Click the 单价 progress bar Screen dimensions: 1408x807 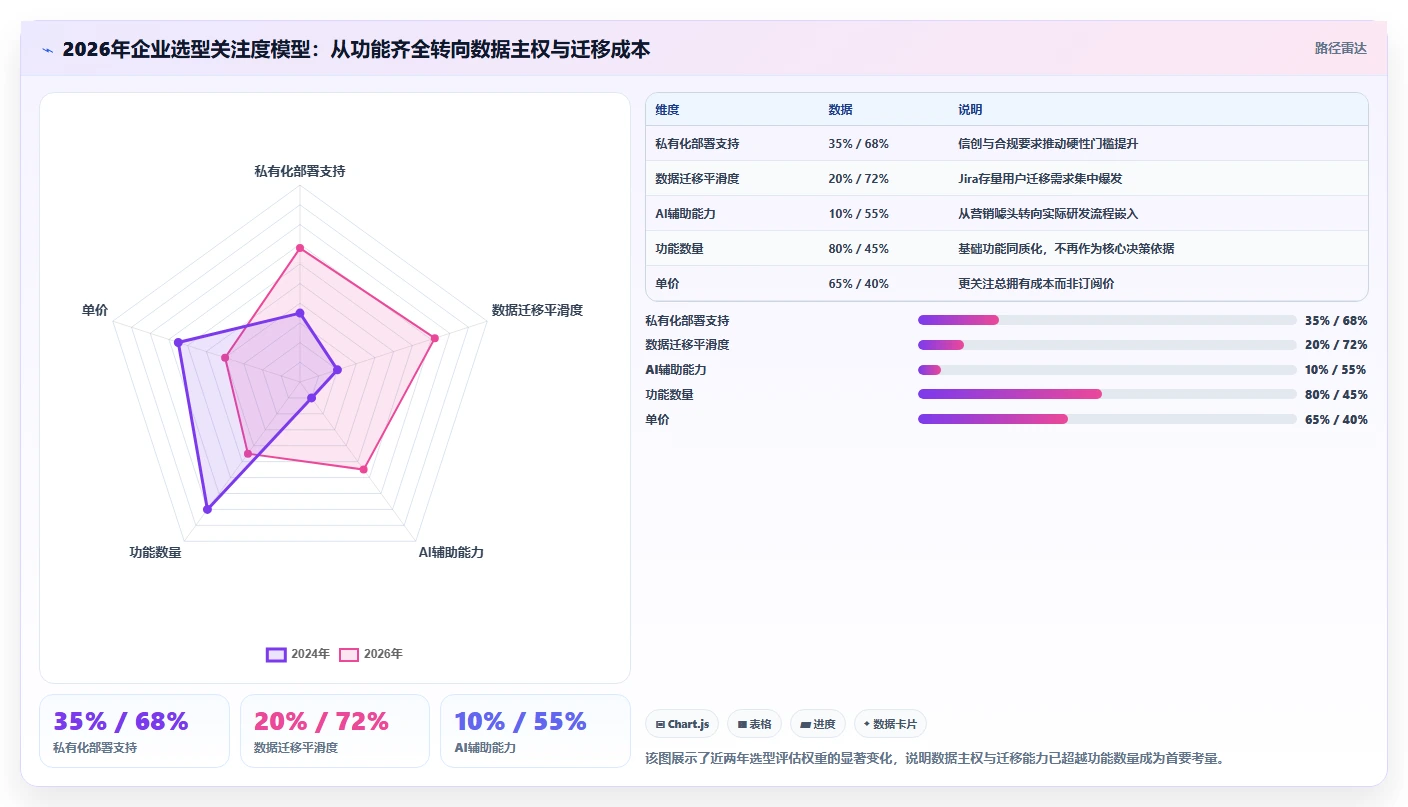(x=1107, y=419)
